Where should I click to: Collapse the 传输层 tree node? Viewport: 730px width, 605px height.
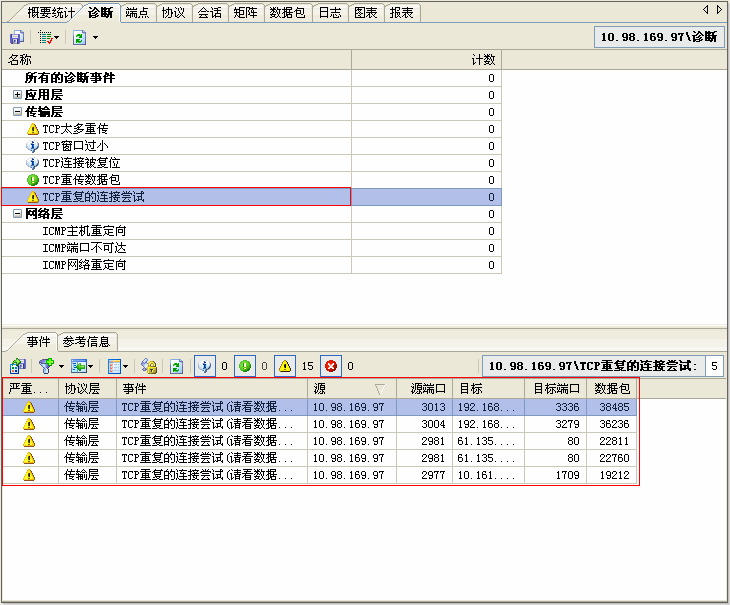click(17, 112)
